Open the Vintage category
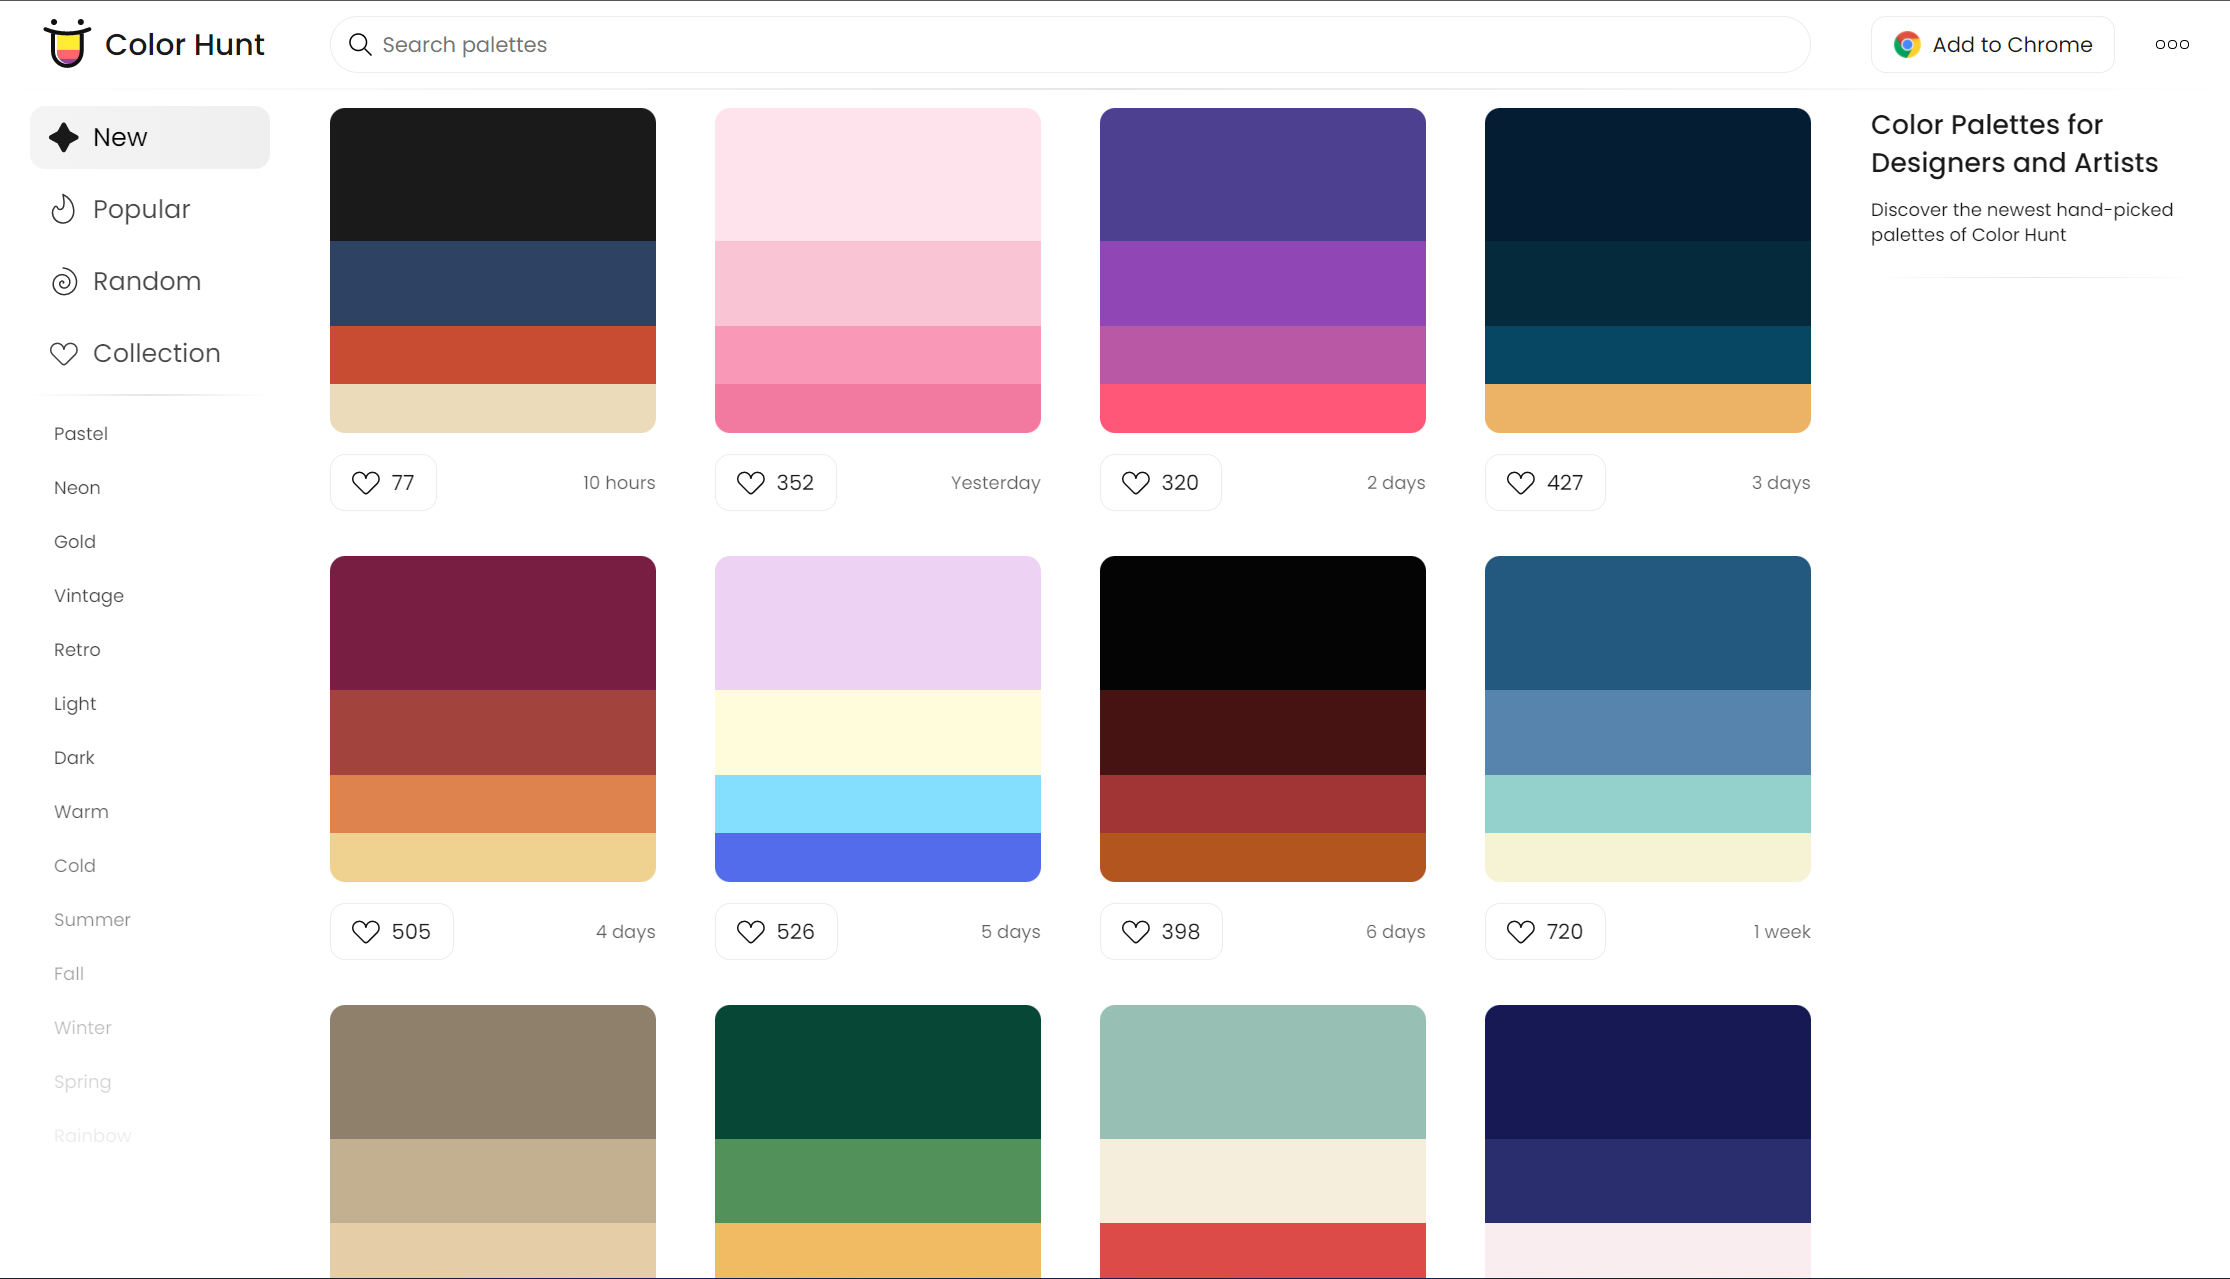The height and width of the screenshot is (1279, 2230). (88, 595)
